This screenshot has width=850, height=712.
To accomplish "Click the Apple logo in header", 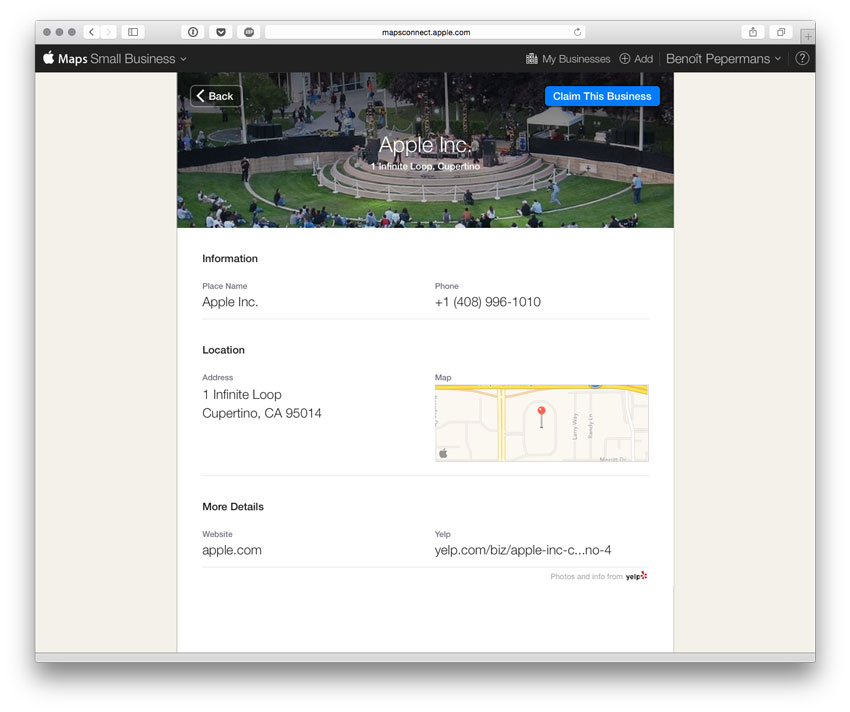I will pyautogui.click(x=49, y=58).
